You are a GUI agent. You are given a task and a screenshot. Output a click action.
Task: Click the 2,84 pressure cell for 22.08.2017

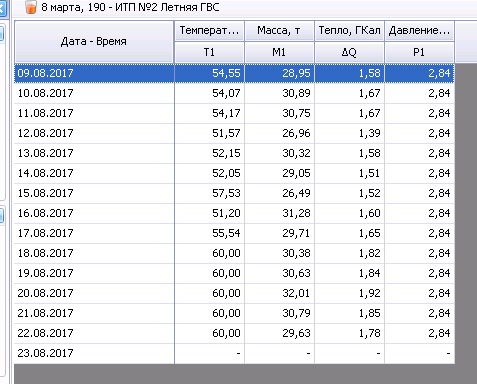(419, 333)
